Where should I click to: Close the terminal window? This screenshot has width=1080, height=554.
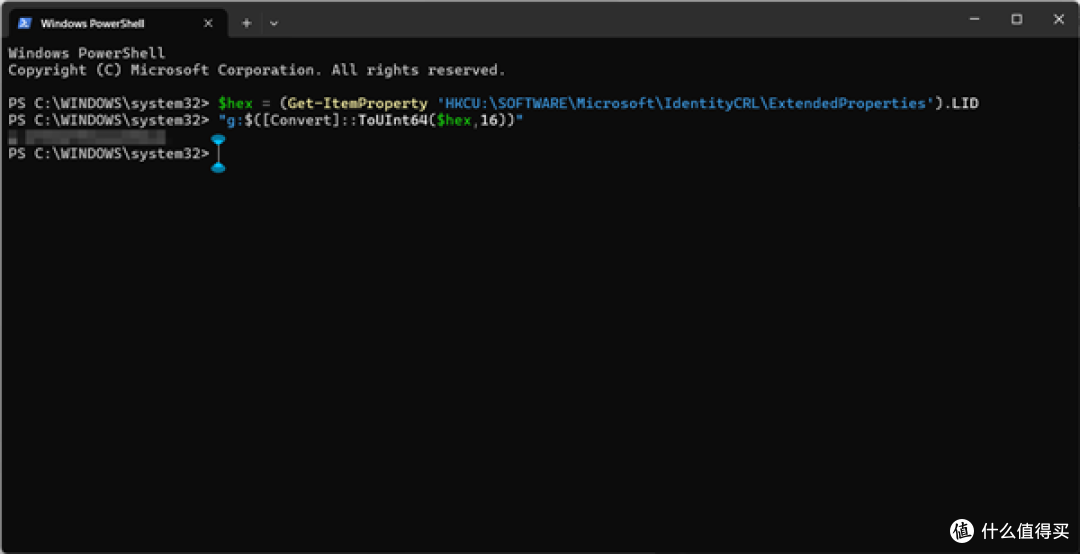pyautogui.click(x=1059, y=19)
